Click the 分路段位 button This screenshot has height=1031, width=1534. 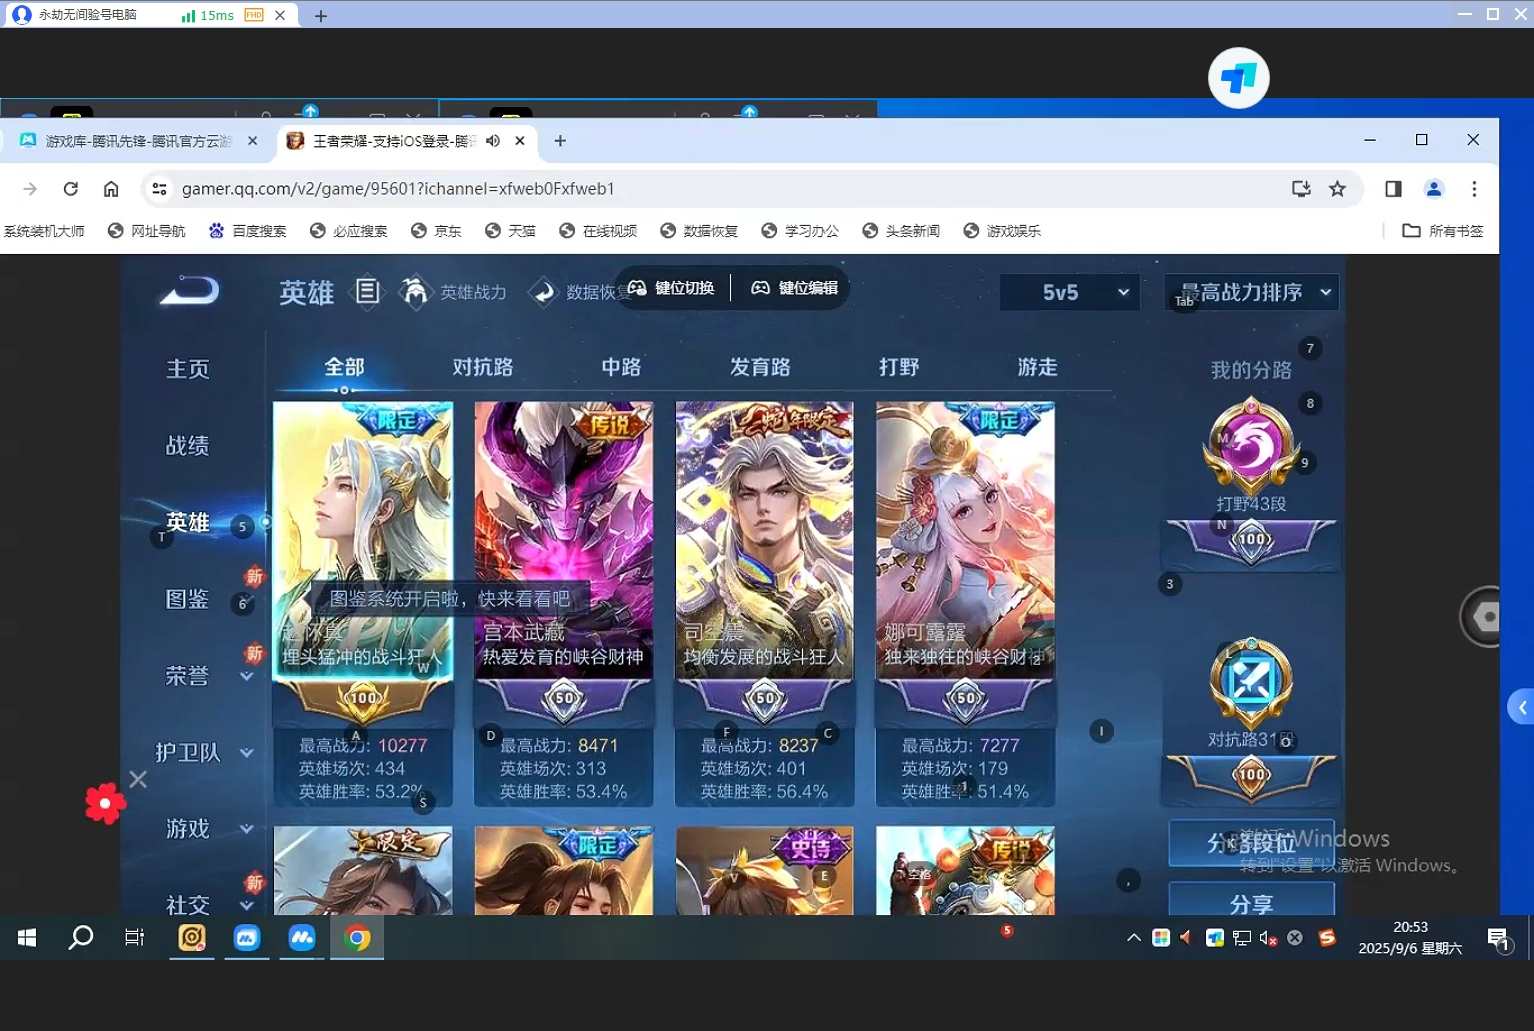pos(1251,843)
